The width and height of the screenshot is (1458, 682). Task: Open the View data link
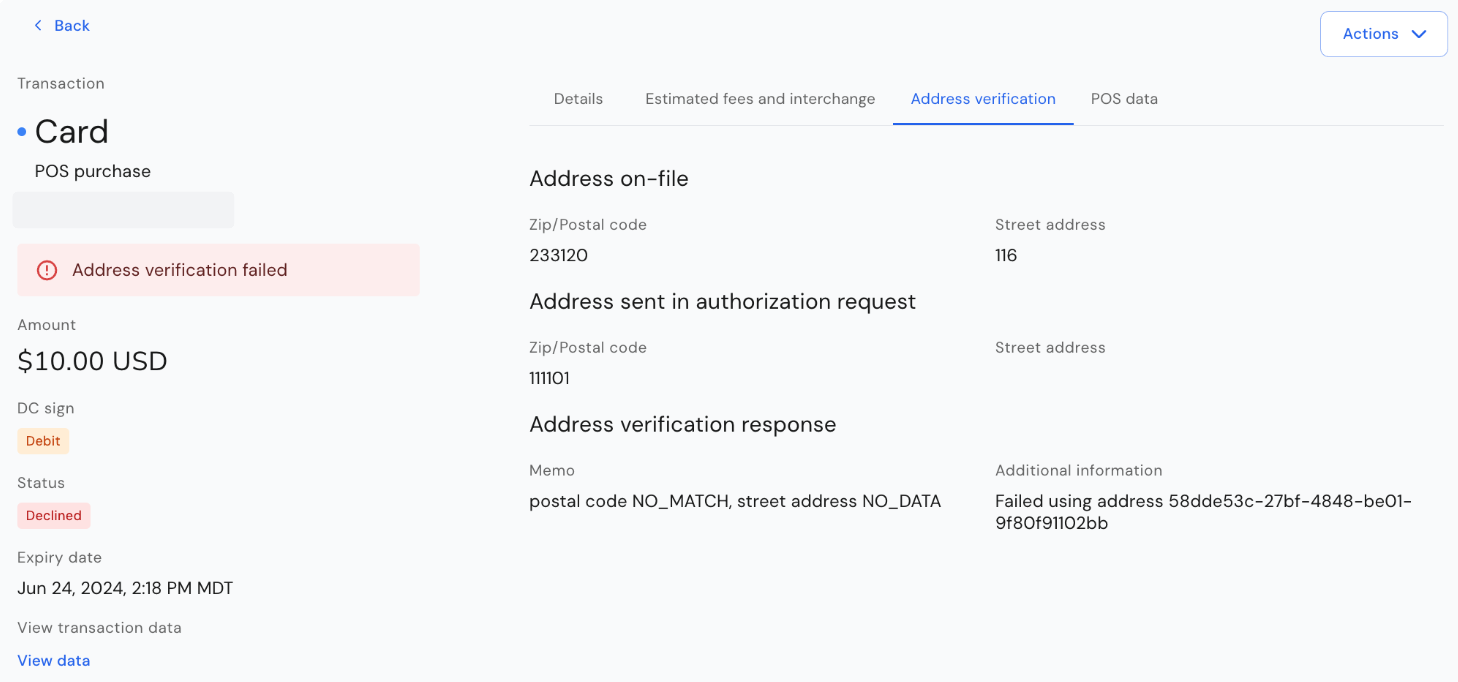pyautogui.click(x=54, y=660)
